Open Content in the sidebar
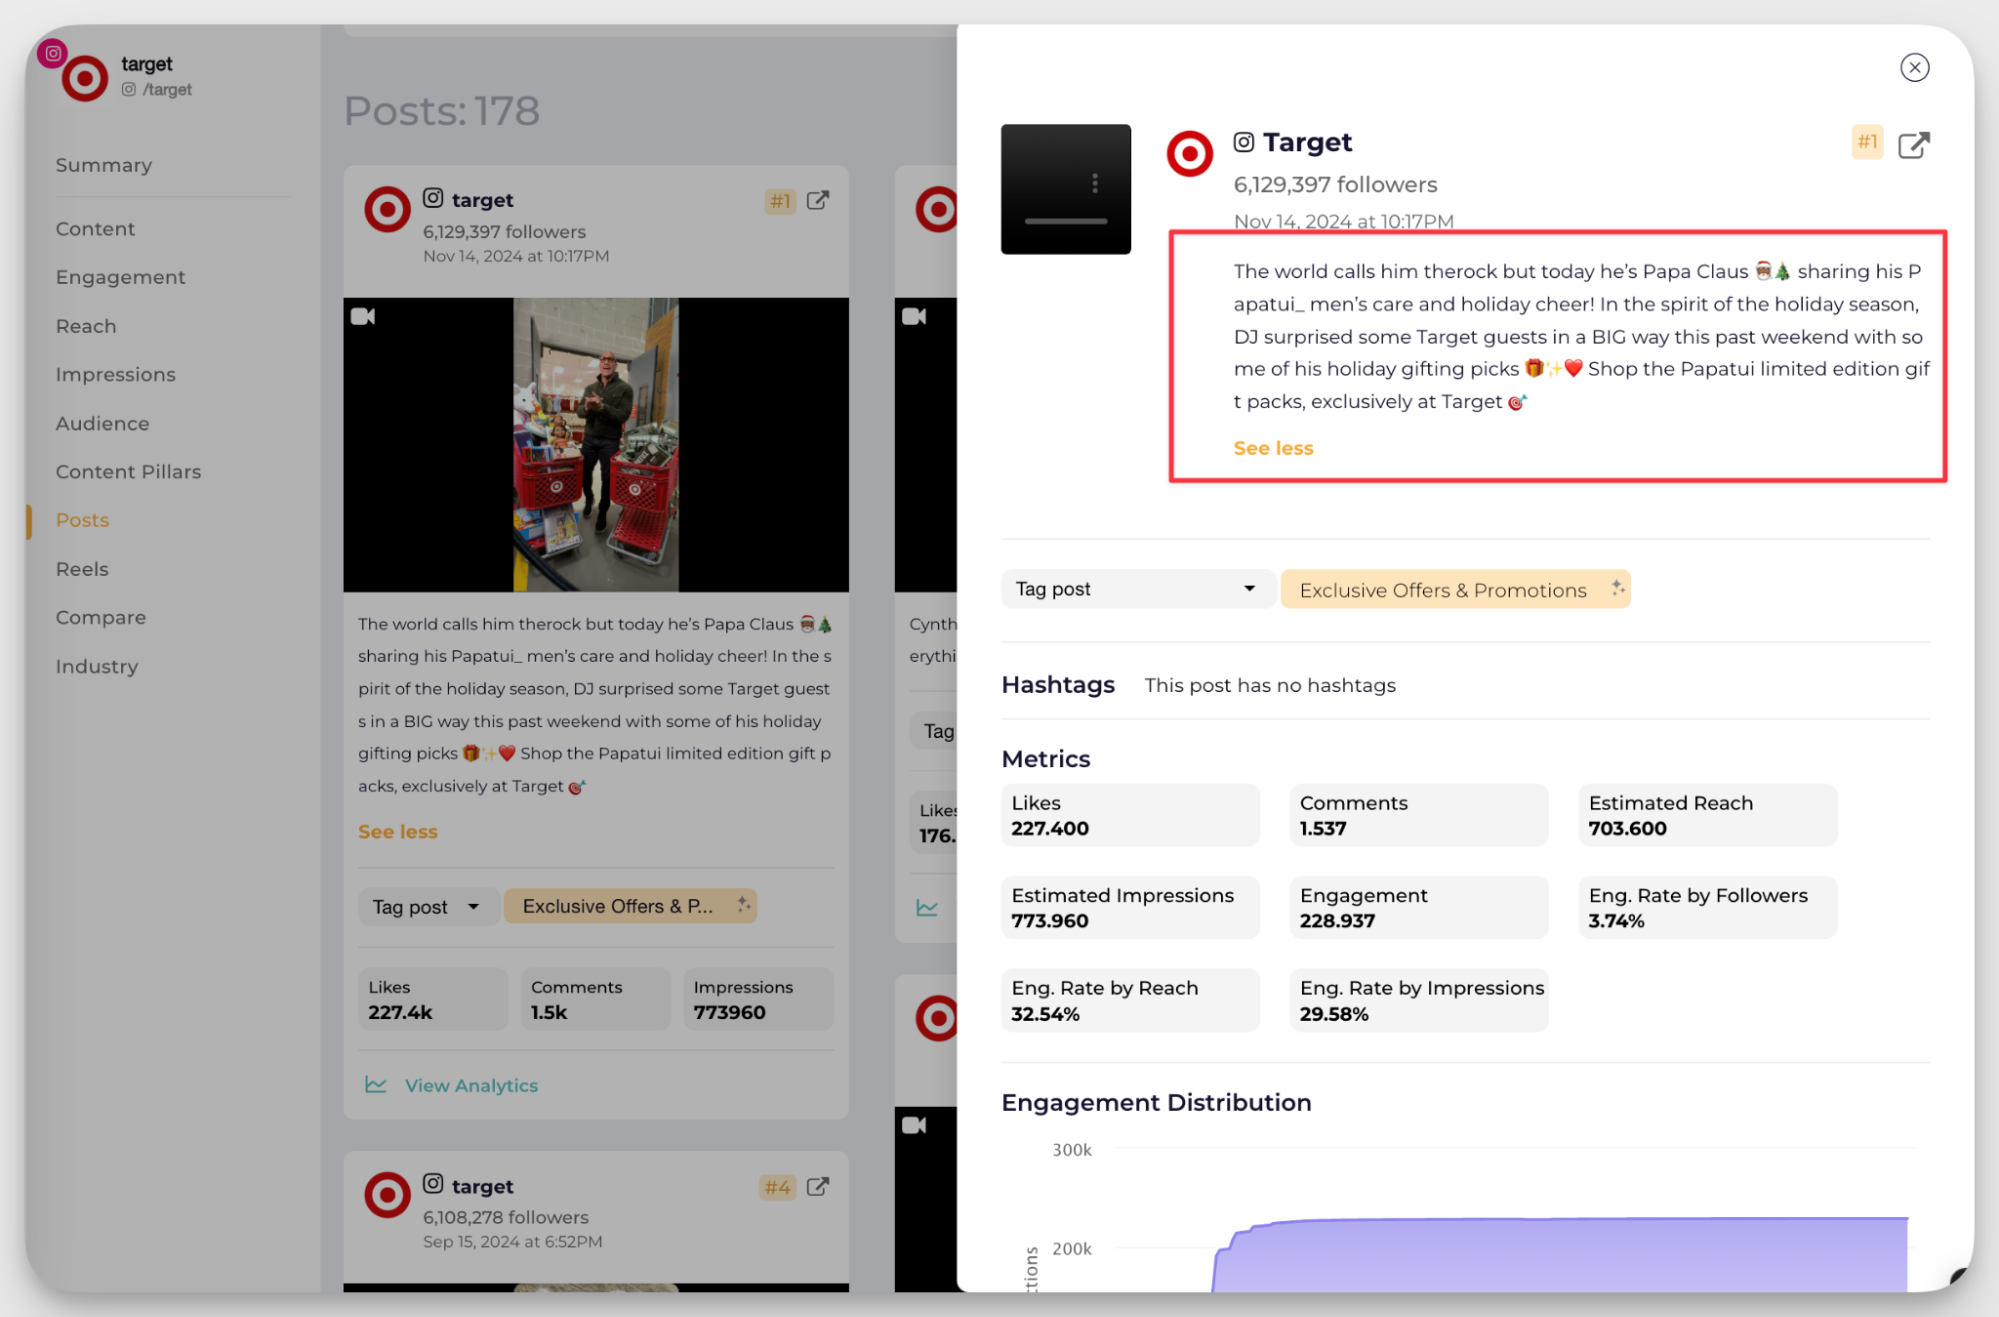Screen dimensions: 1999x1317 (x=95, y=229)
